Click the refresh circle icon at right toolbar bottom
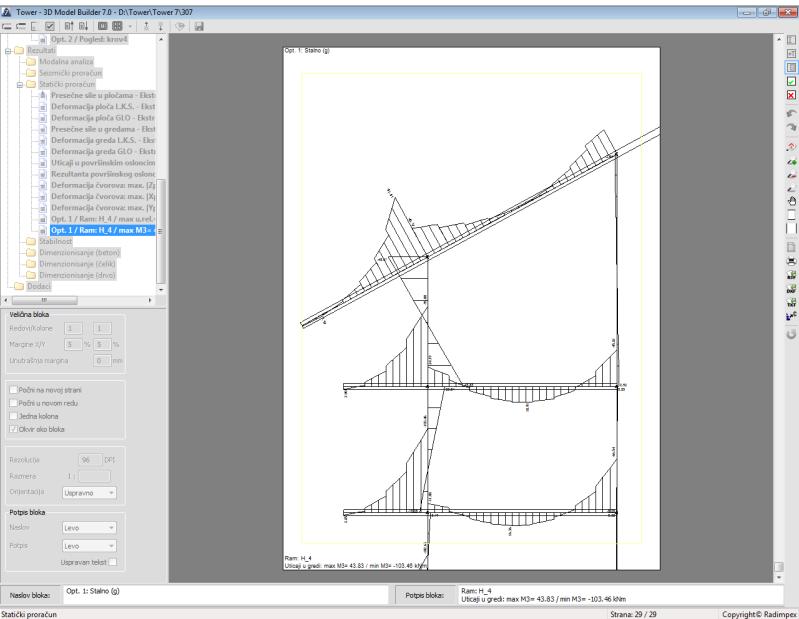This screenshot has width=799, height=619. (791, 334)
